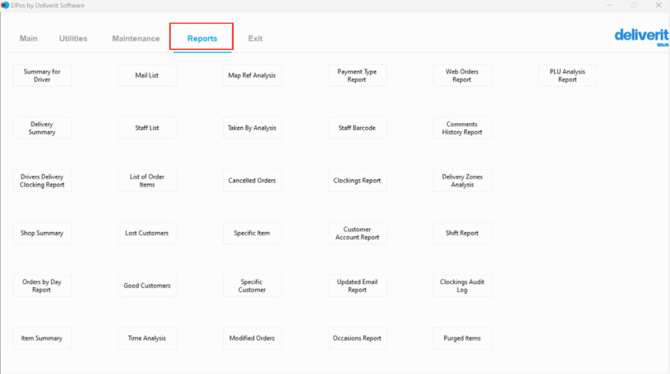The width and height of the screenshot is (670, 374).
Task: Open the Utilities tab
Action: tap(73, 38)
